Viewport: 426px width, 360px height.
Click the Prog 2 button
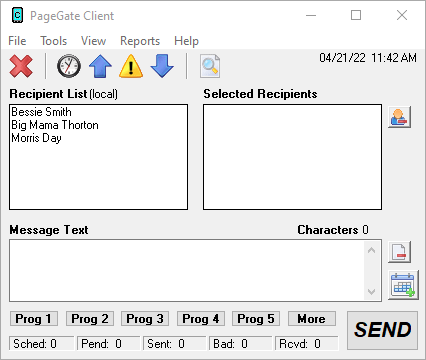pos(90,319)
